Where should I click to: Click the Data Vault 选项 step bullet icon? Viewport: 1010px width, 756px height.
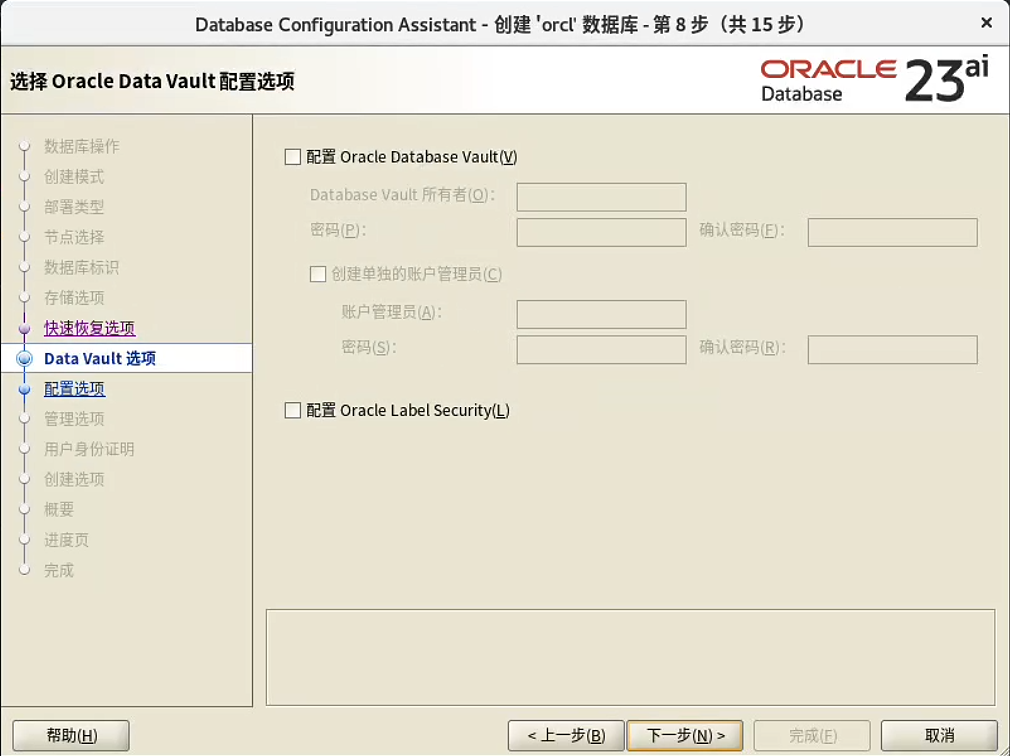(25, 359)
